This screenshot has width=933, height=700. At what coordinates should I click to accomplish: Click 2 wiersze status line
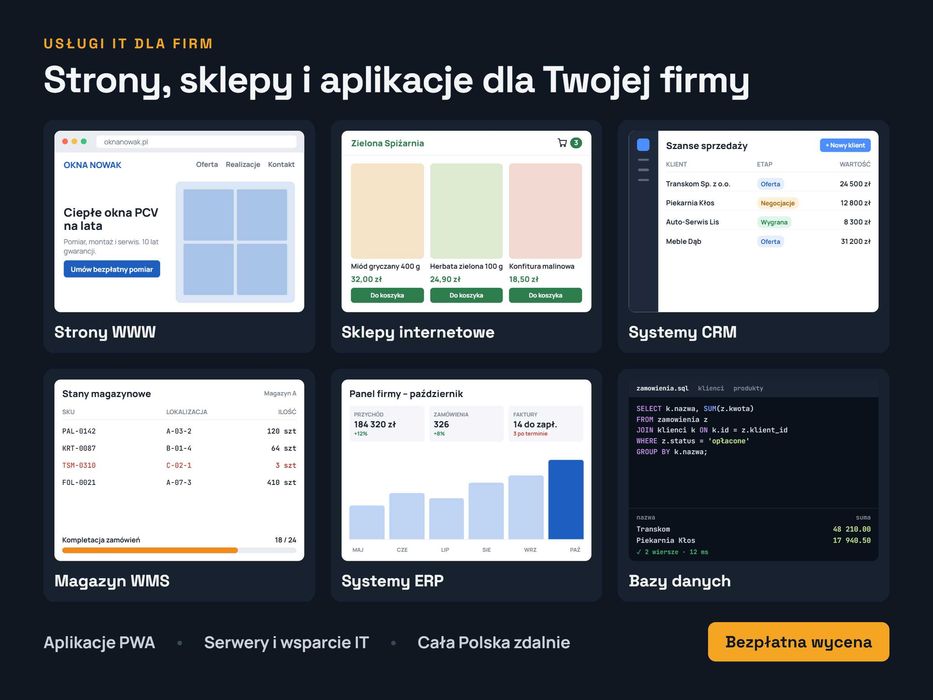(x=672, y=552)
